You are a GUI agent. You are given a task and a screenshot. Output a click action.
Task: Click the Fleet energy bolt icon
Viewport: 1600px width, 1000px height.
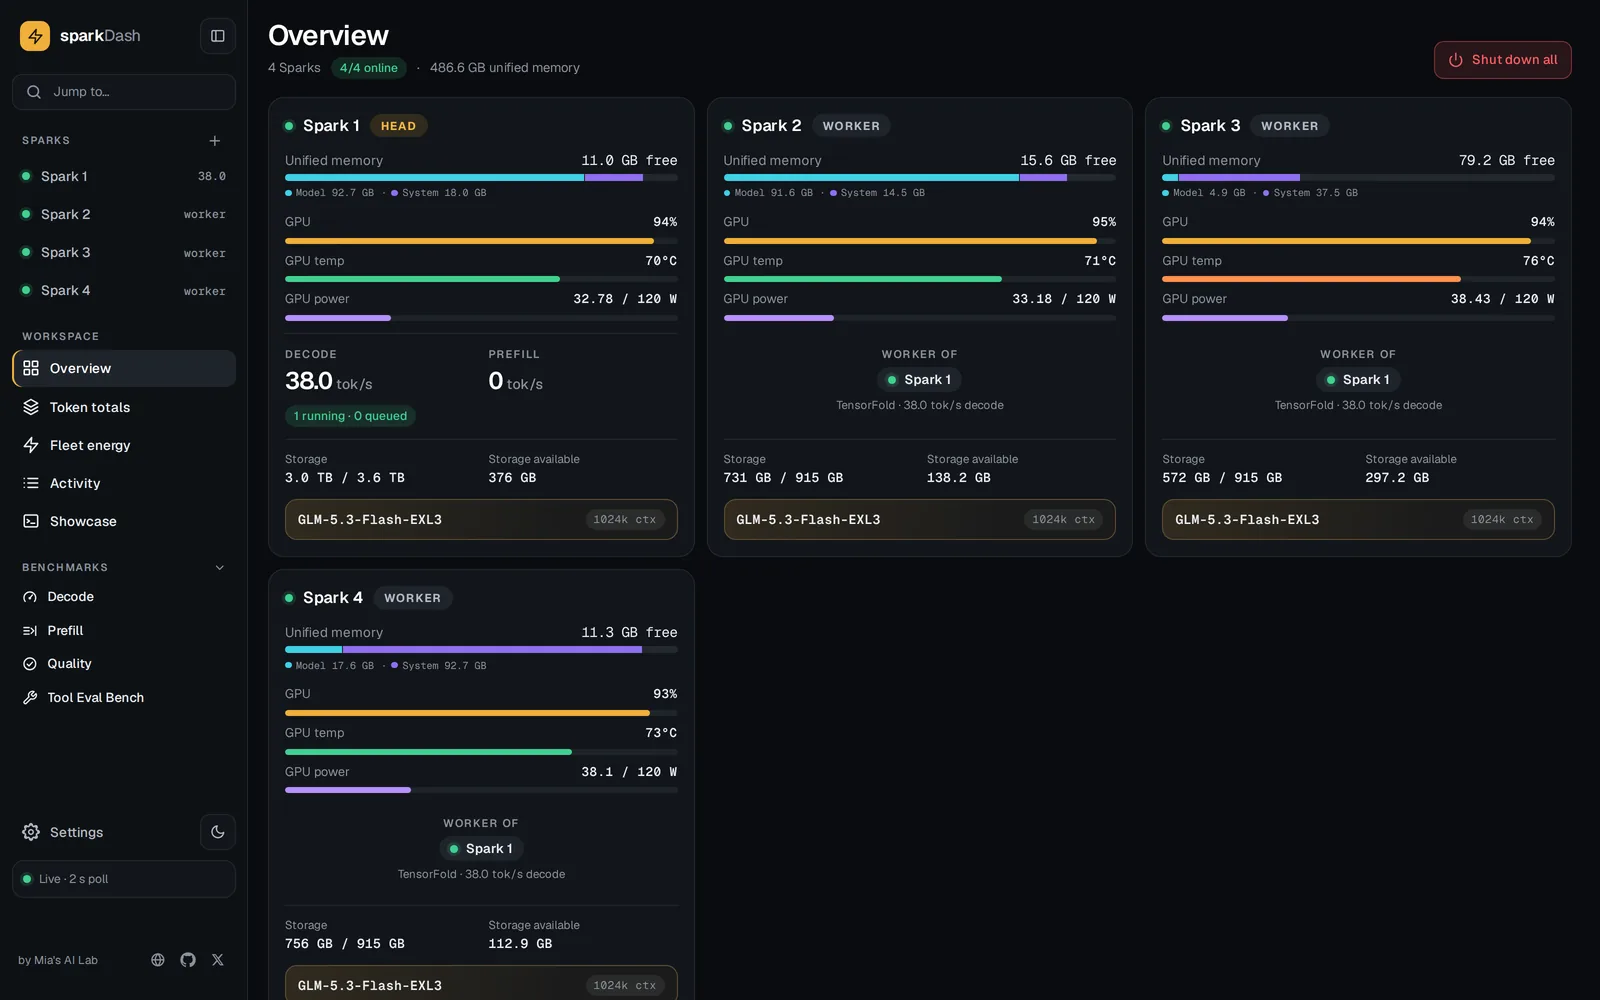(x=31, y=445)
